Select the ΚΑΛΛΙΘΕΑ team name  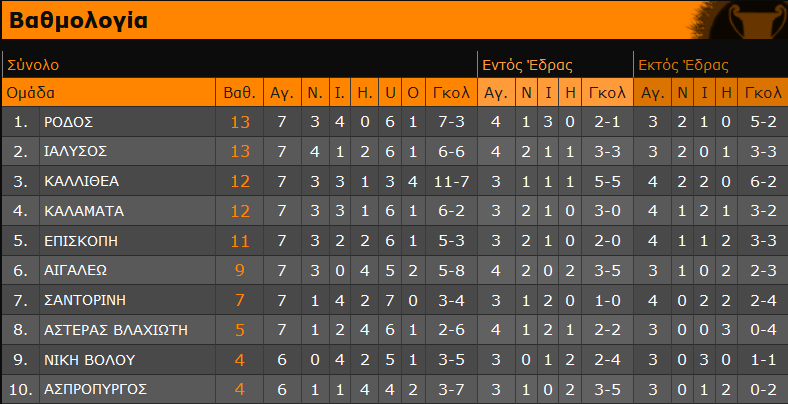click(x=81, y=182)
